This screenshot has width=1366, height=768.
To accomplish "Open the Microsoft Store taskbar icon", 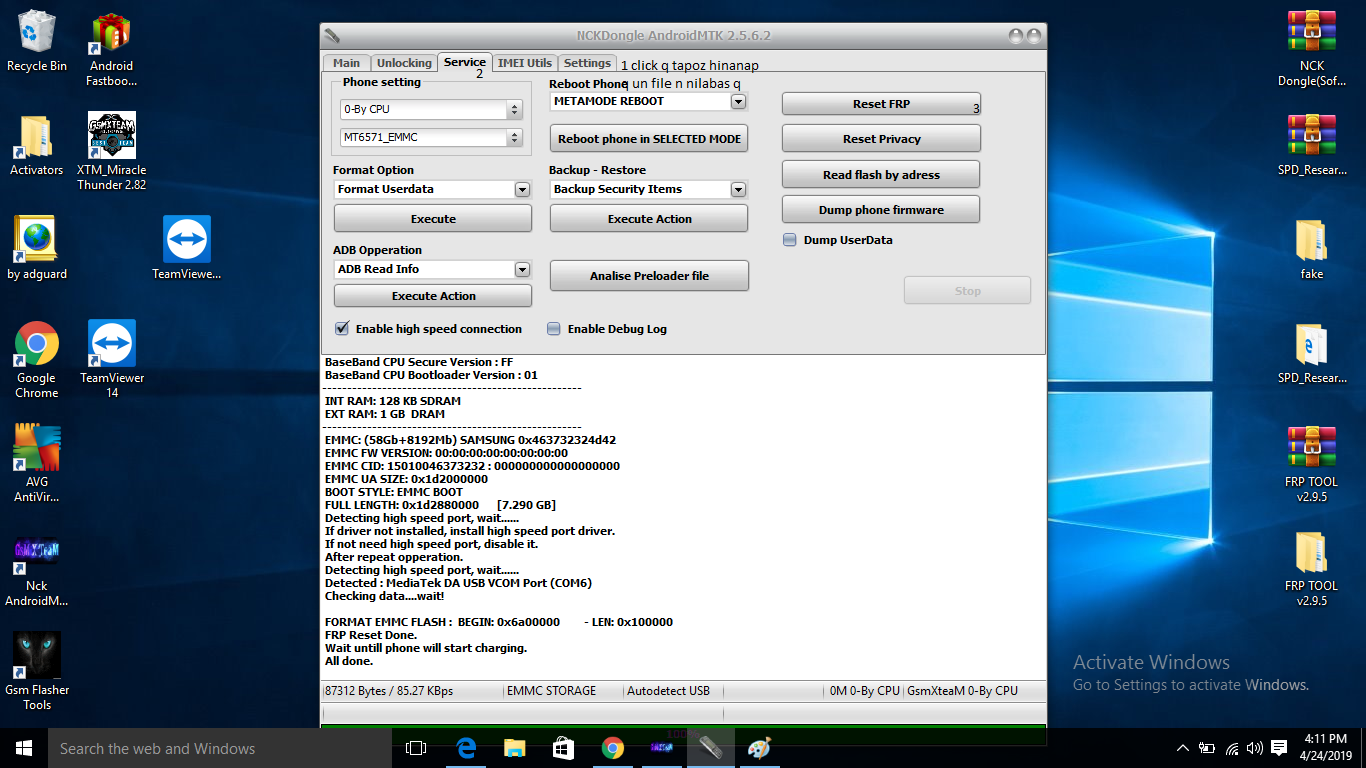I will point(563,748).
